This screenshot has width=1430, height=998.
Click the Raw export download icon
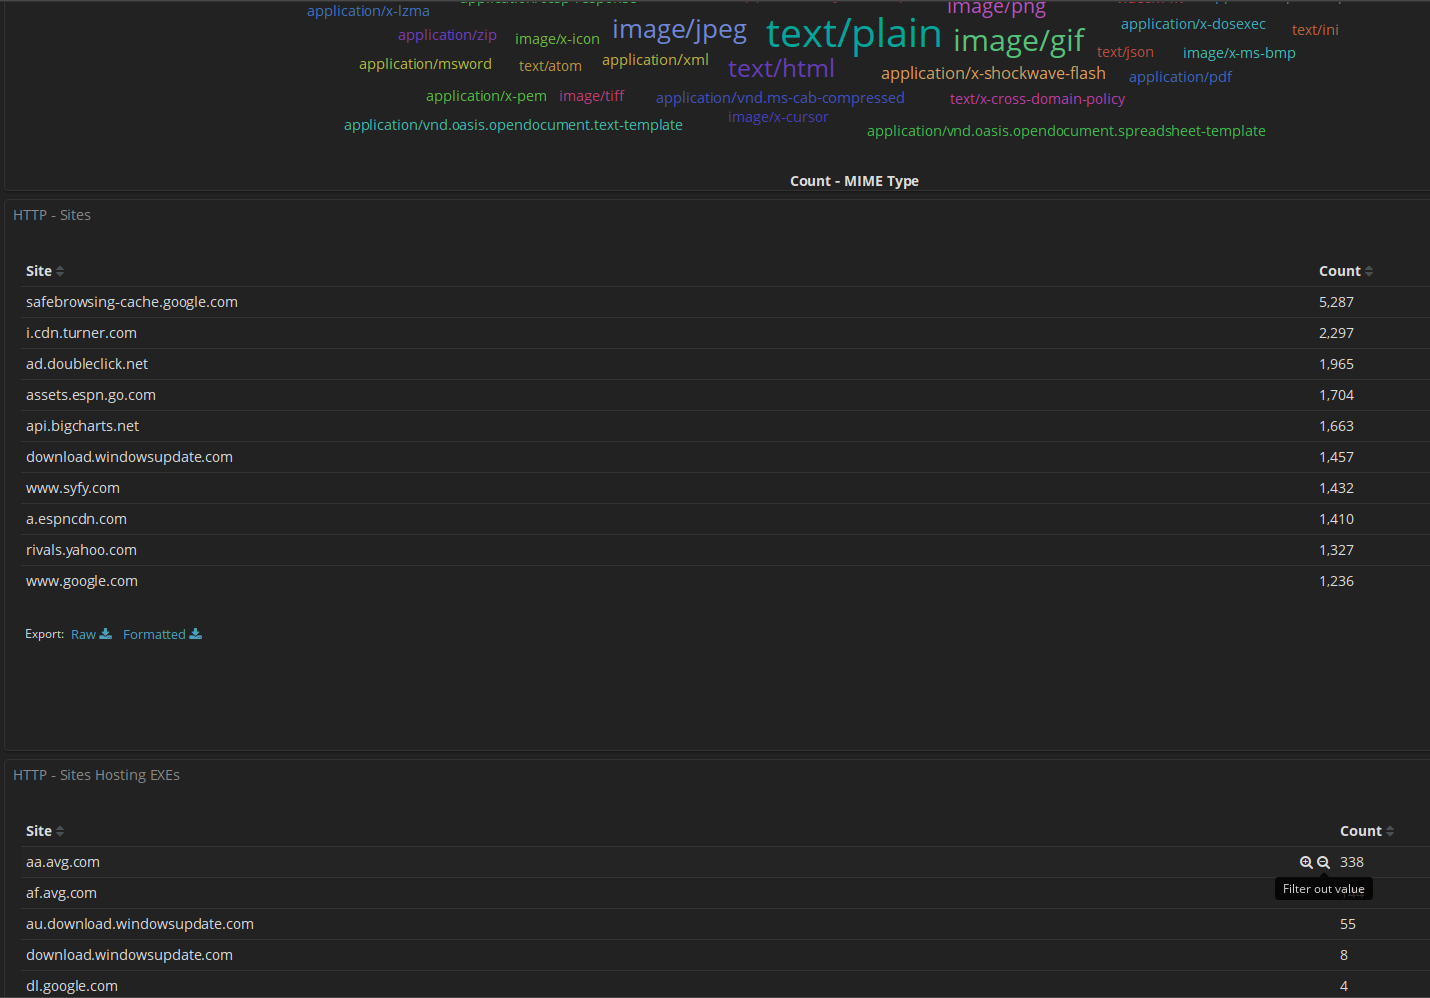point(104,633)
